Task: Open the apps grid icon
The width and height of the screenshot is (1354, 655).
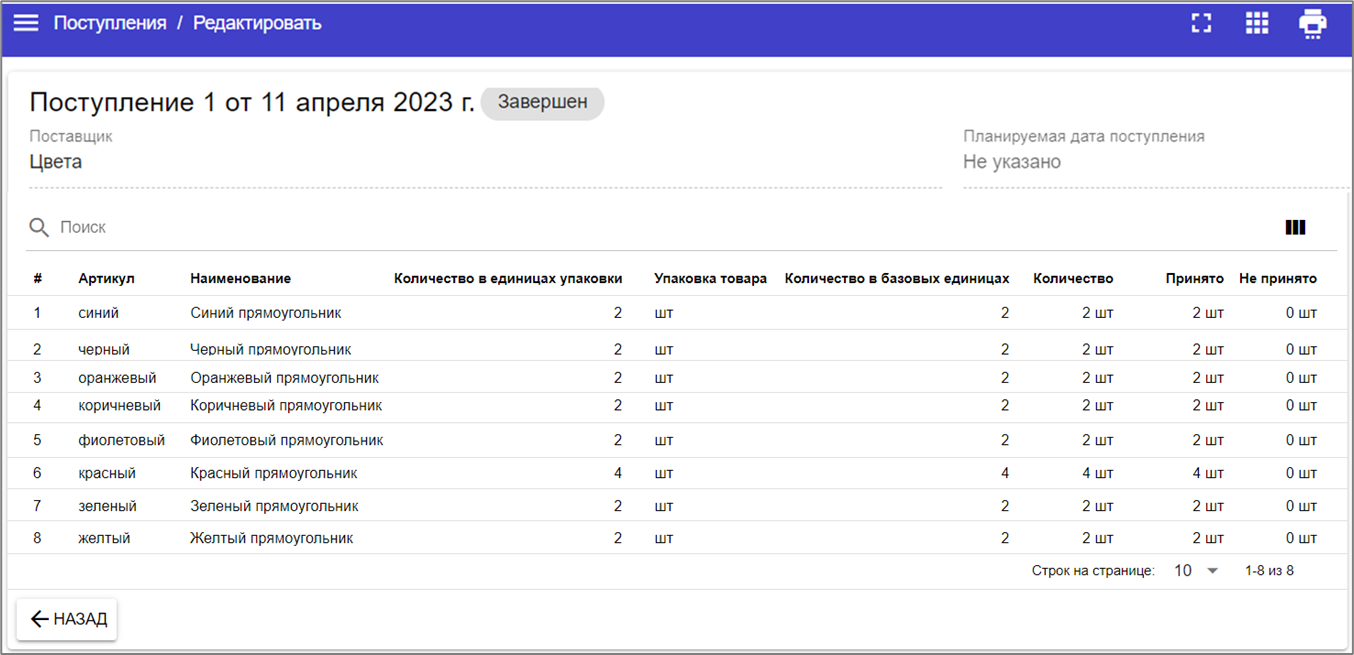Action: (1256, 23)
